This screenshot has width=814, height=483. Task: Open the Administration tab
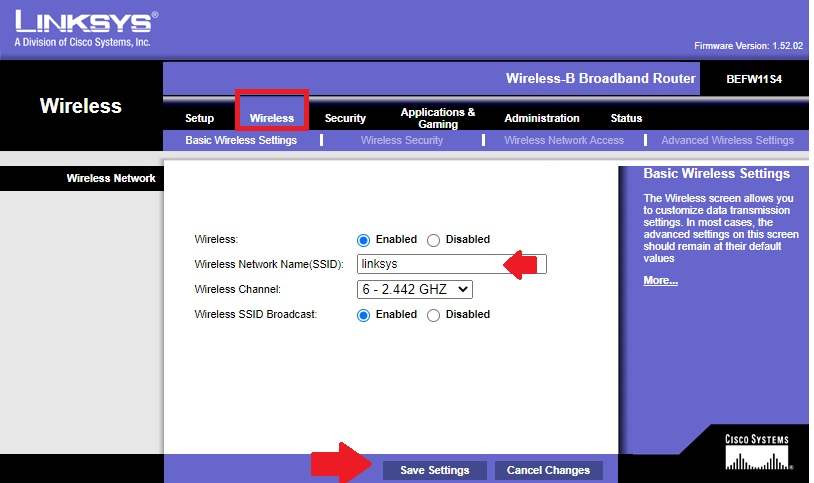541,118
